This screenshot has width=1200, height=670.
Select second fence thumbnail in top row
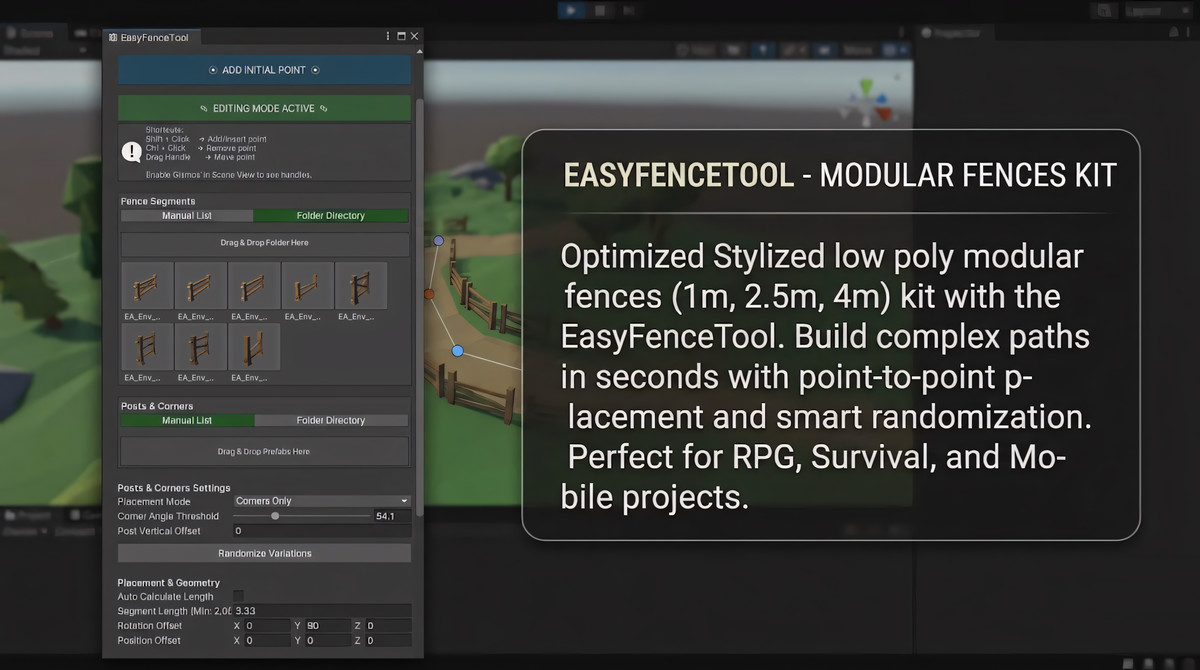coord(200,286)
